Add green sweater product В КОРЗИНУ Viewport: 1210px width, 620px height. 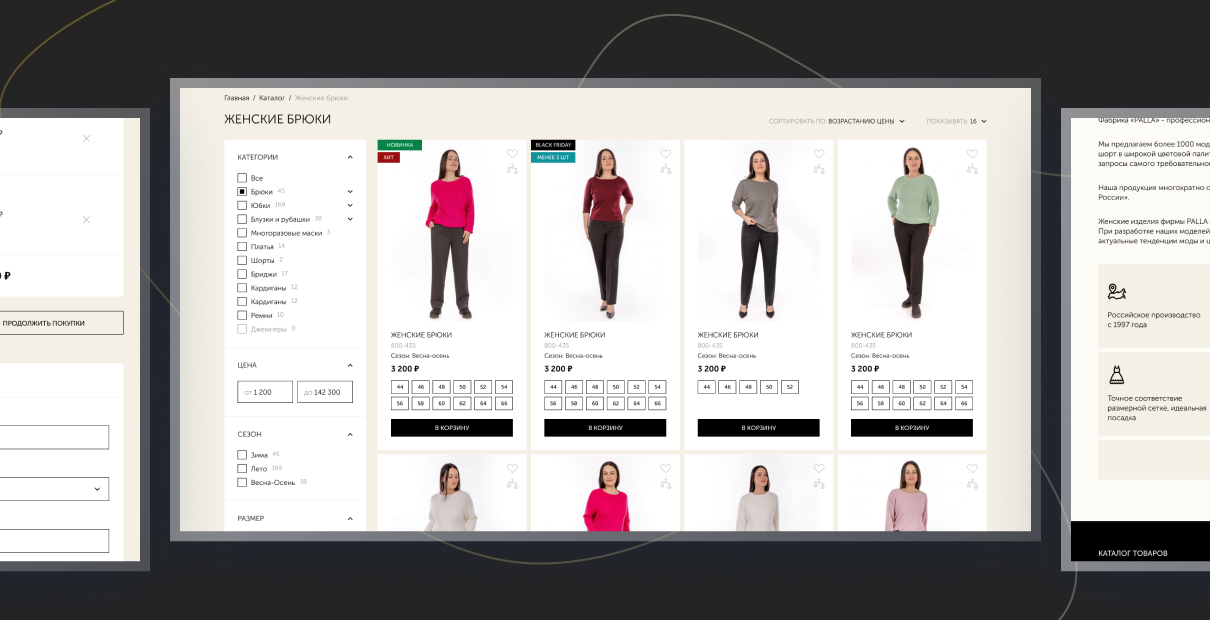(x=912, y=428)
